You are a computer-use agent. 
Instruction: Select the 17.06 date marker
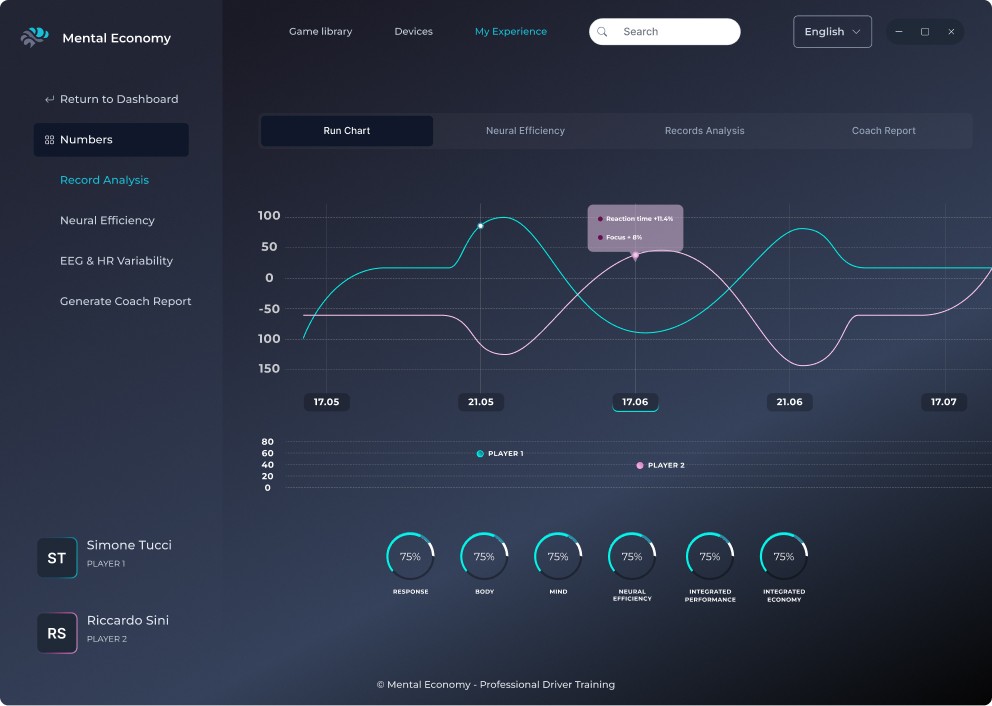point(635,402)
